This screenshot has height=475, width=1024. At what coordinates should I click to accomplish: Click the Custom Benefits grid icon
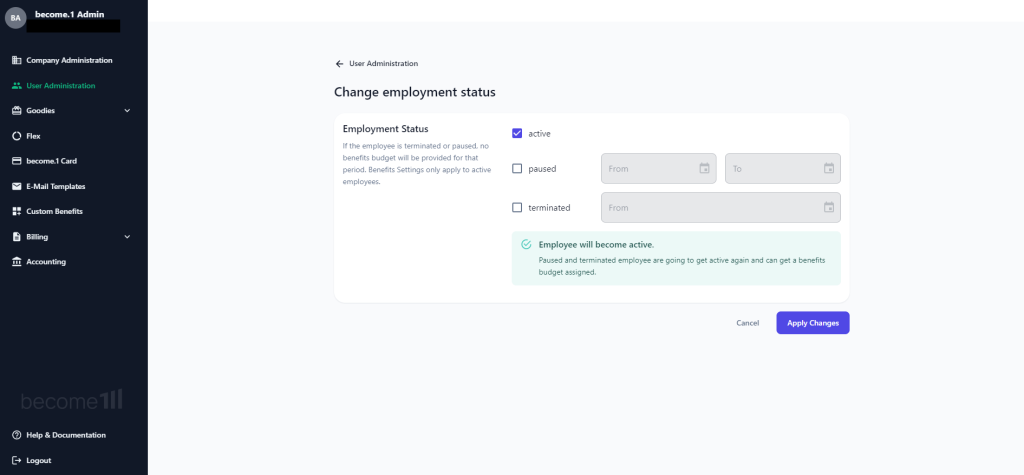click(17, 211)
